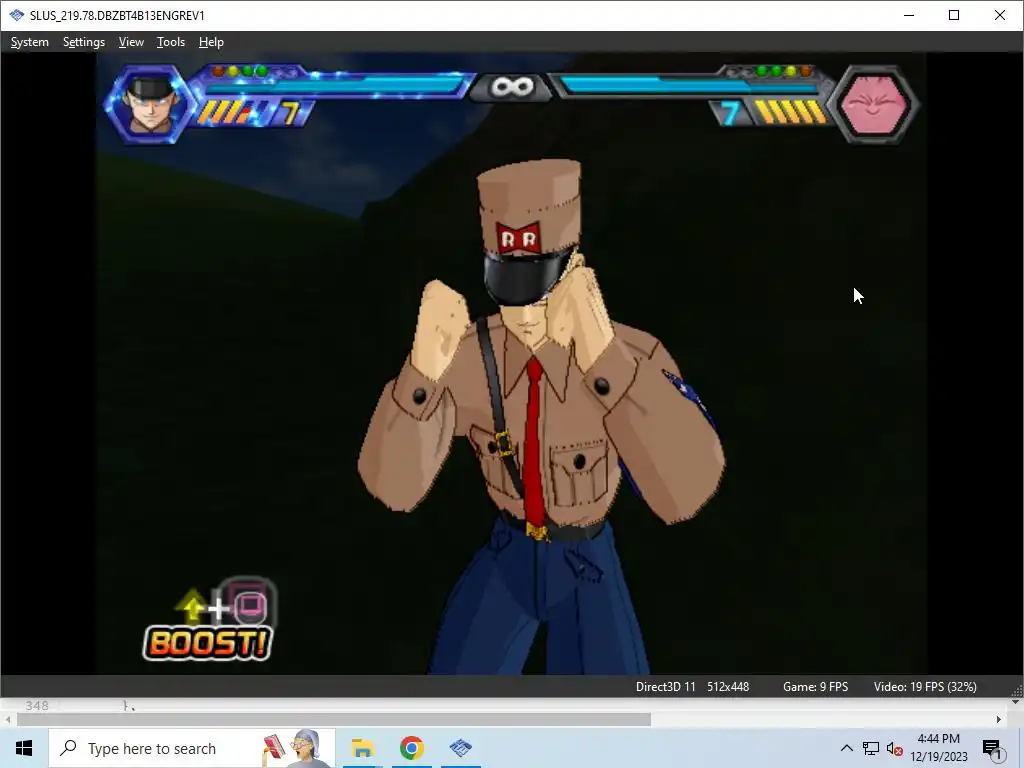
Task: Click the Game: 9 FPS status
Action: pos(815,686)
